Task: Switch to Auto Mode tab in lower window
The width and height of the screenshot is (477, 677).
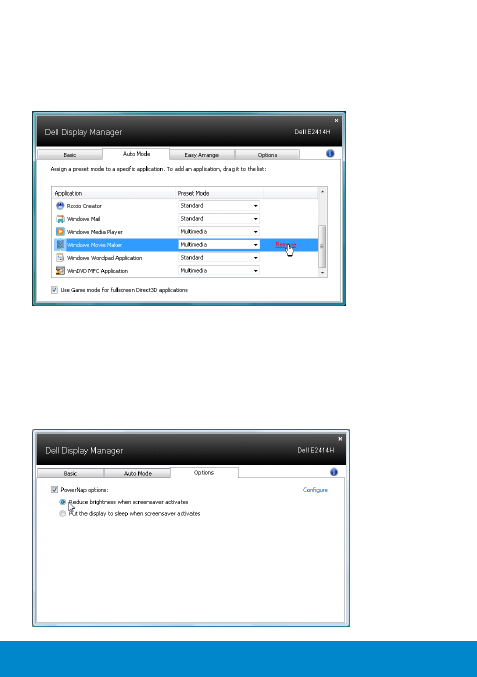Action: (138, 474)
